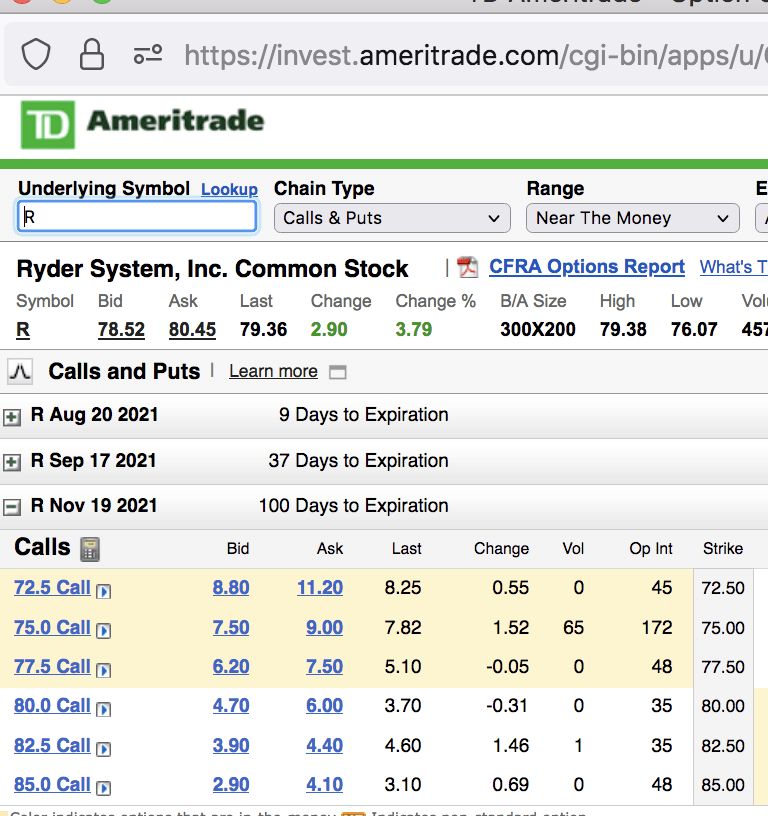Click the TD Ameritrade logo
The image size is (768, 816).
tap(143, 123)
